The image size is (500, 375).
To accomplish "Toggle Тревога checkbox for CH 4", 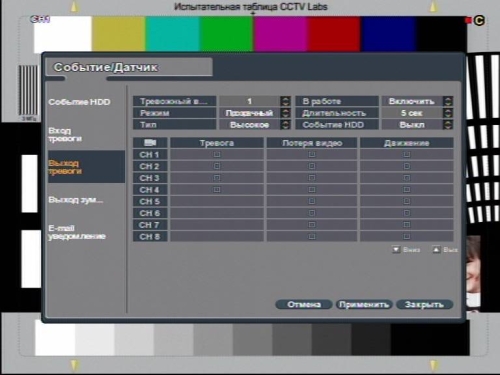I will 217,189.
